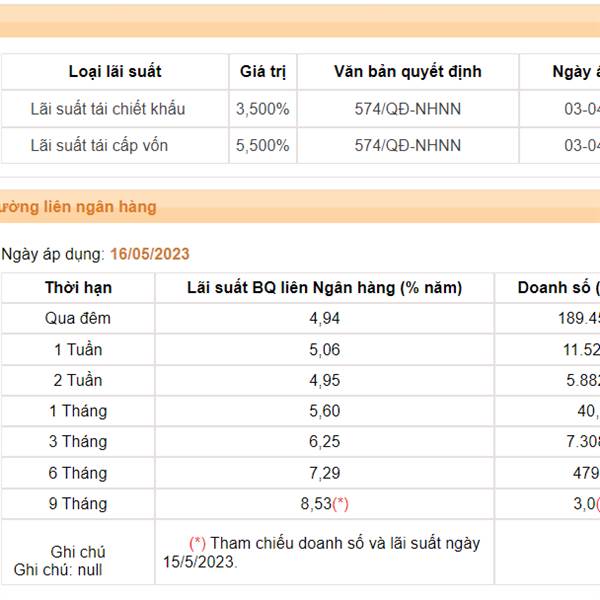
Task: Click the 5,500% refinancing rate value
Action: (x=262, y=145)
